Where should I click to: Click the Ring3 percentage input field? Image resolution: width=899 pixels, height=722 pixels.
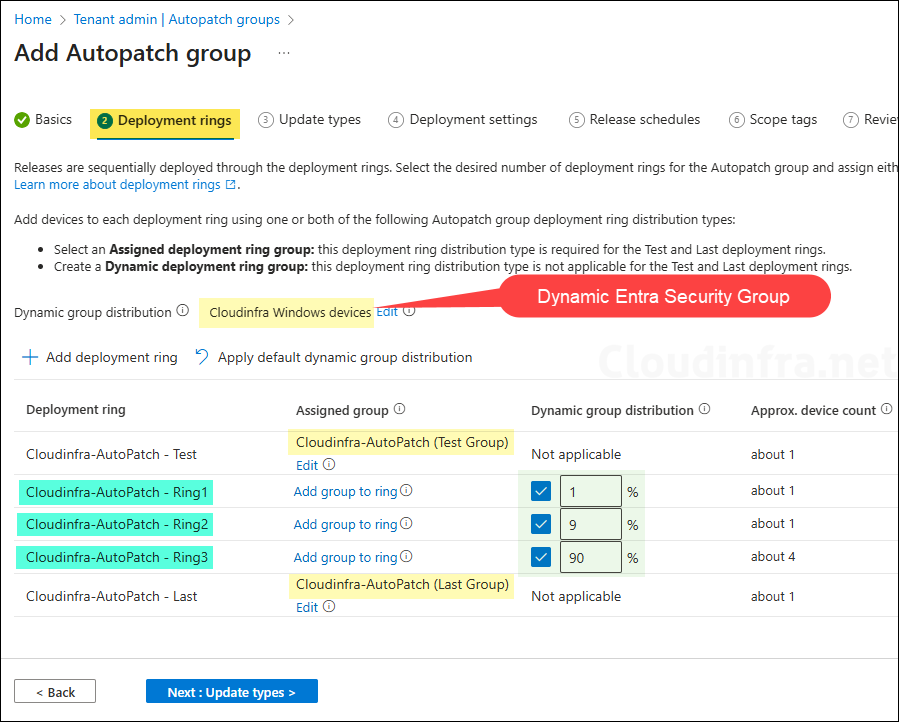coord(589,557)
